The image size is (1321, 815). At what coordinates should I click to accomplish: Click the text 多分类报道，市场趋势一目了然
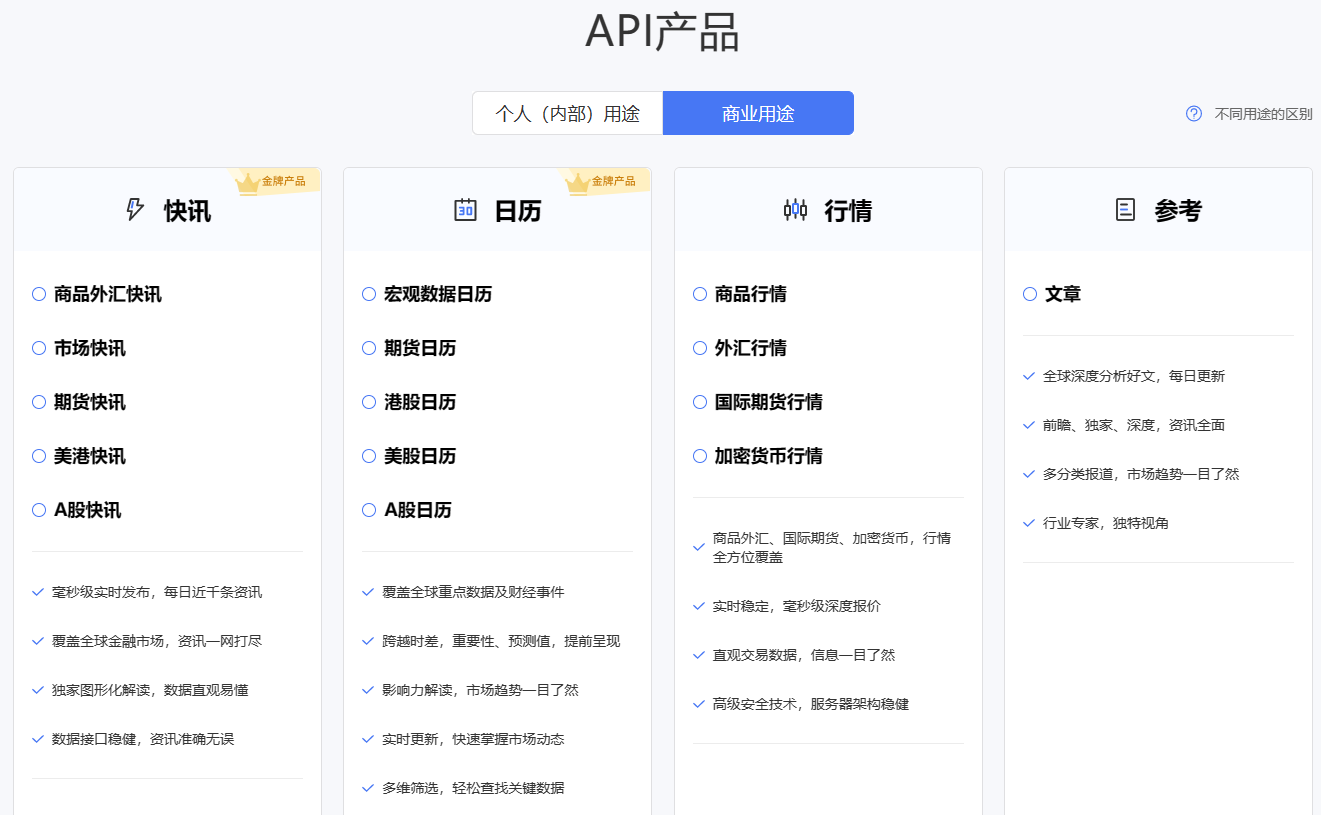1141,474
